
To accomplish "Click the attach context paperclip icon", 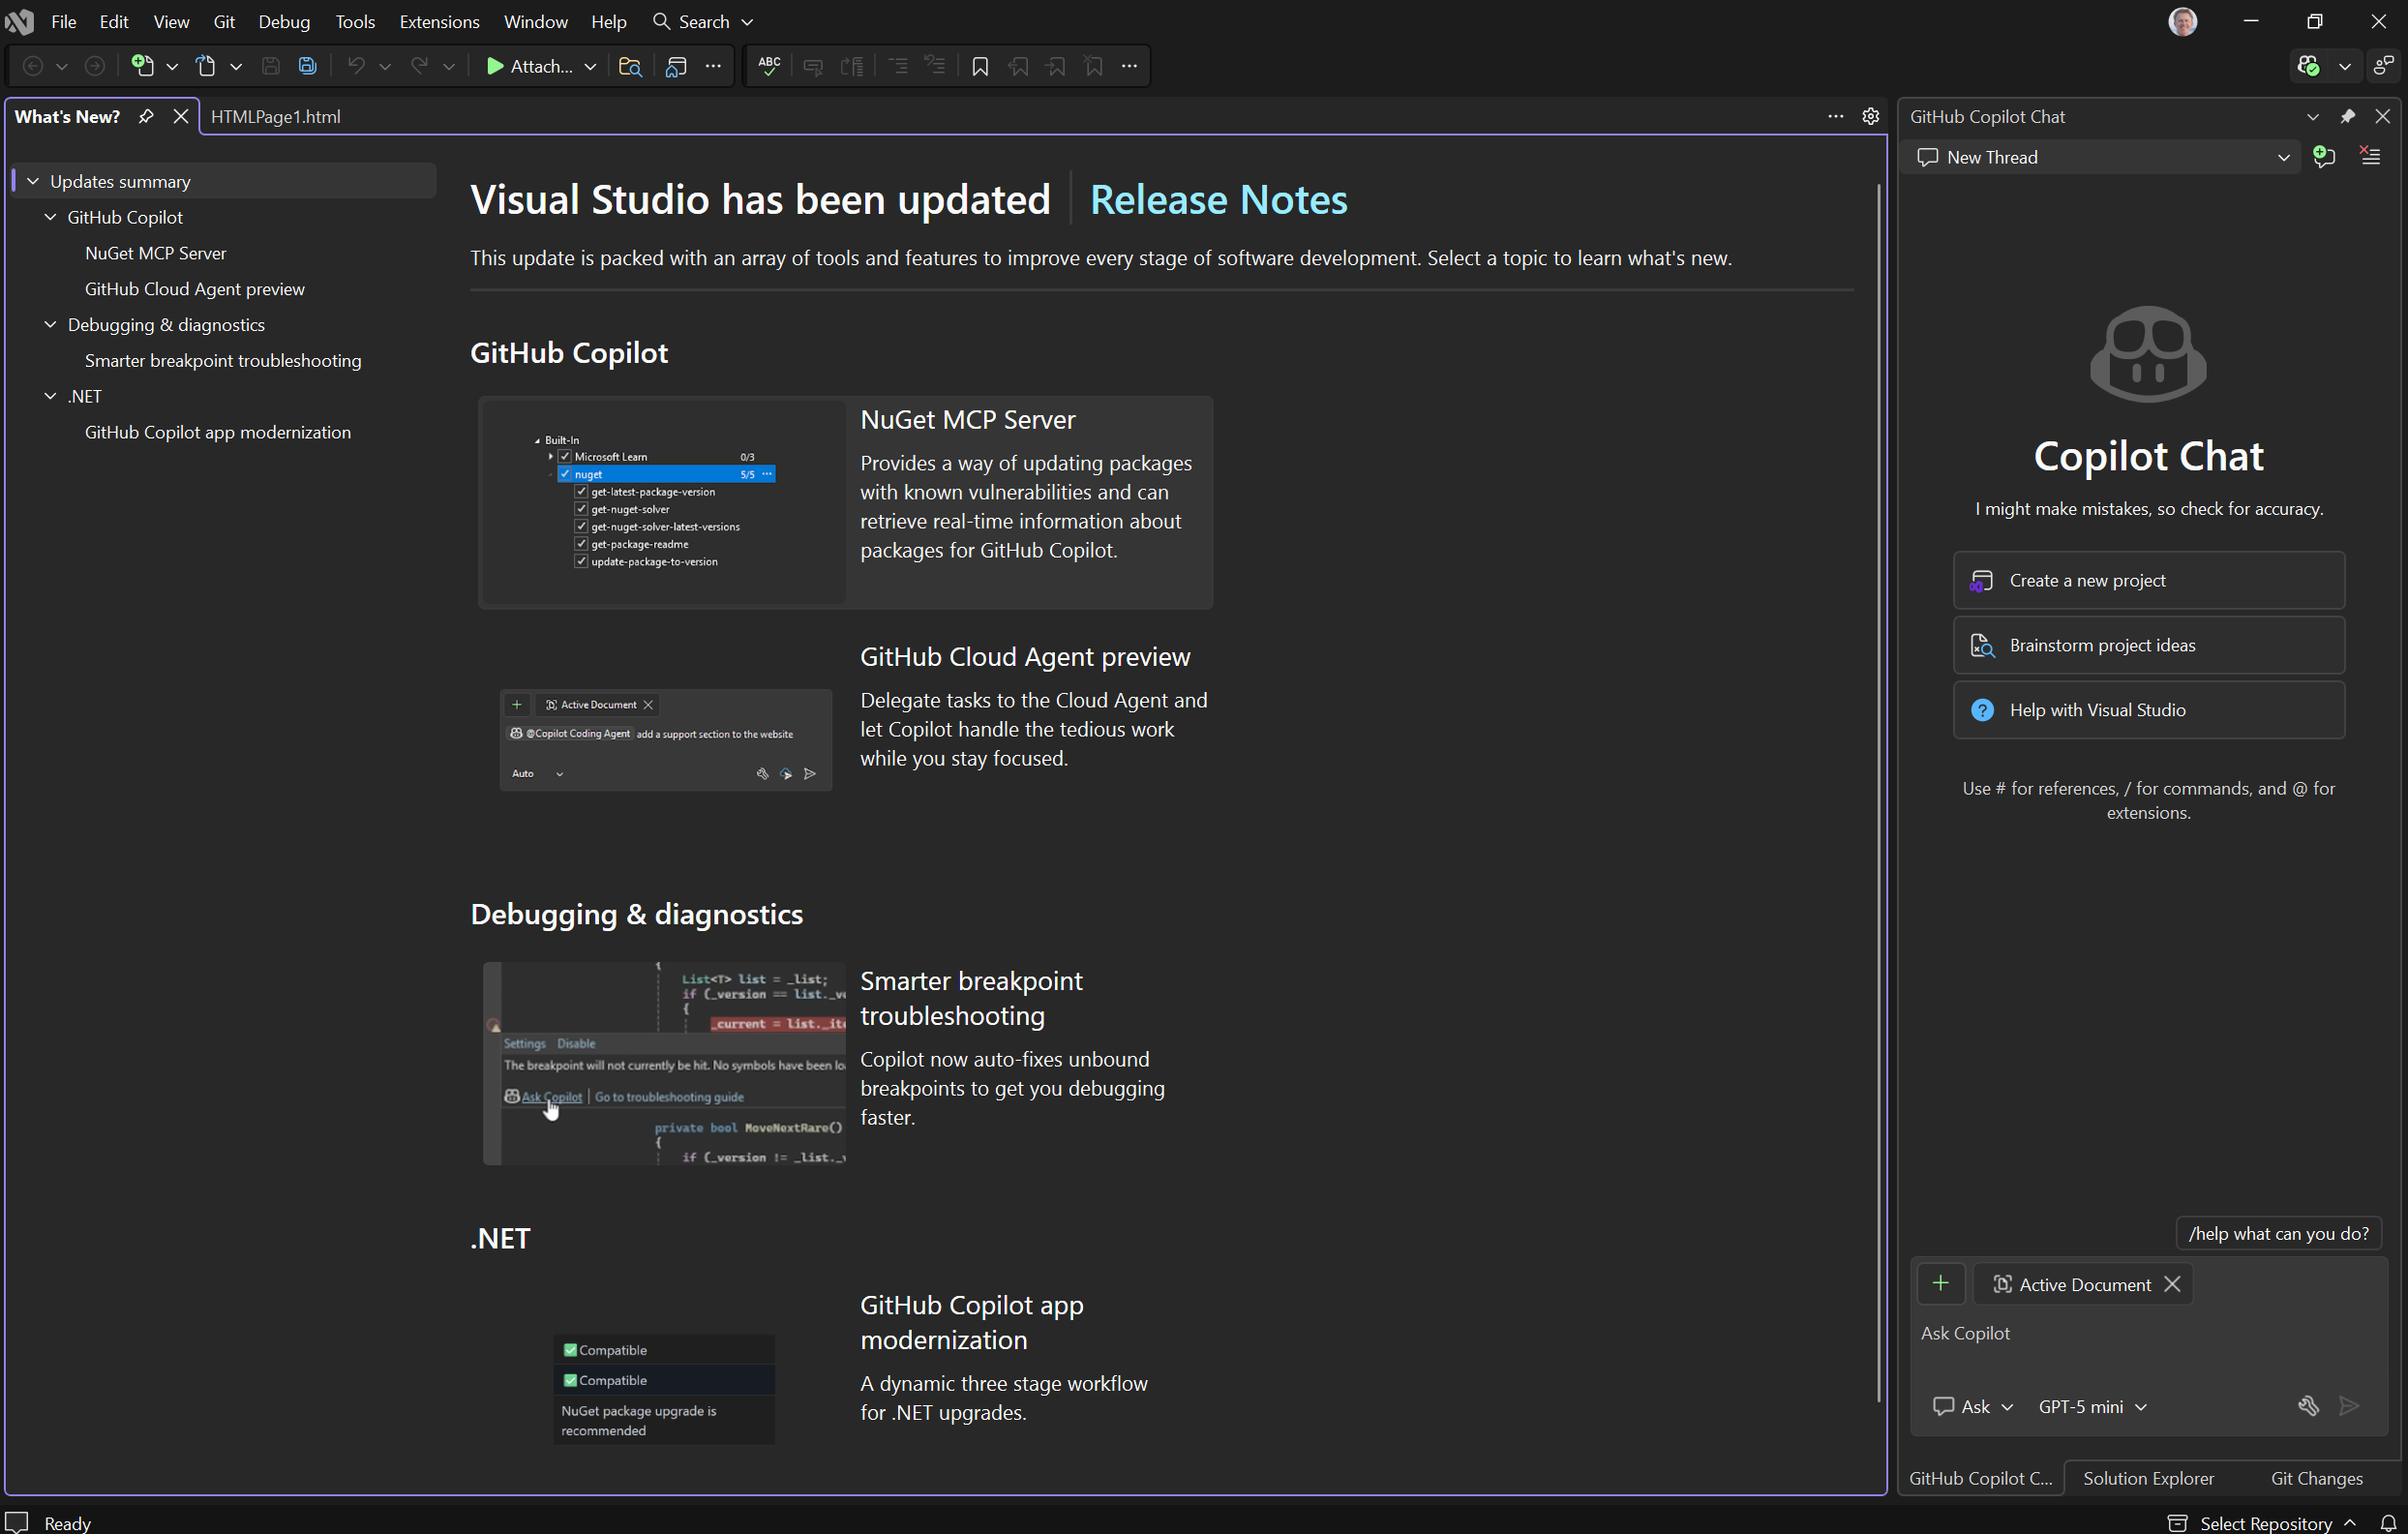I will coord(2308,1406).
